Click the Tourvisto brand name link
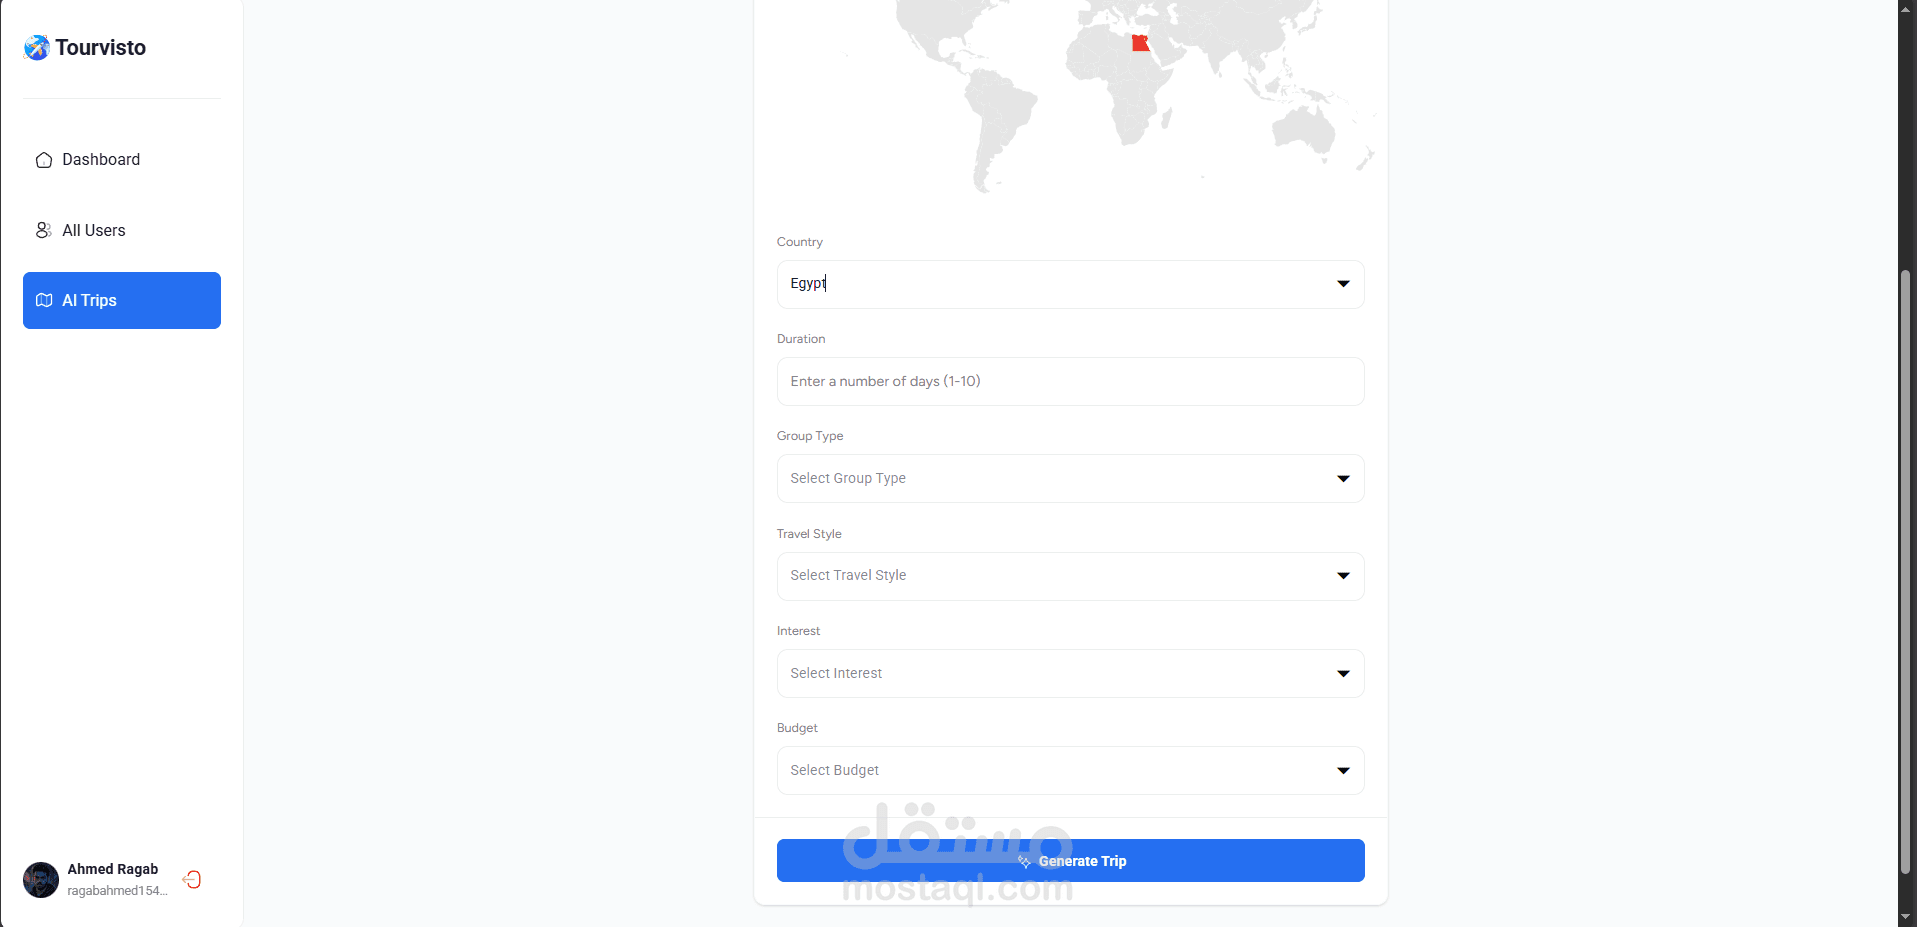Screen dimensions: 1917x927 point(101,48)
